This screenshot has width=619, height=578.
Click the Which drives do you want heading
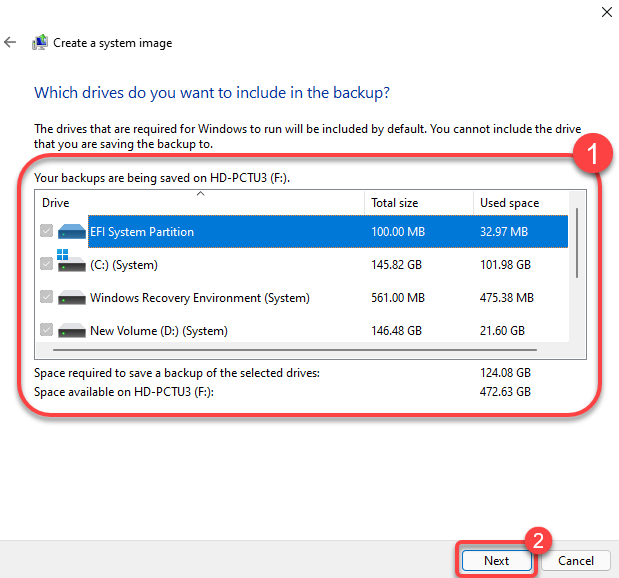pyautogui.click(x=212, y=93)
